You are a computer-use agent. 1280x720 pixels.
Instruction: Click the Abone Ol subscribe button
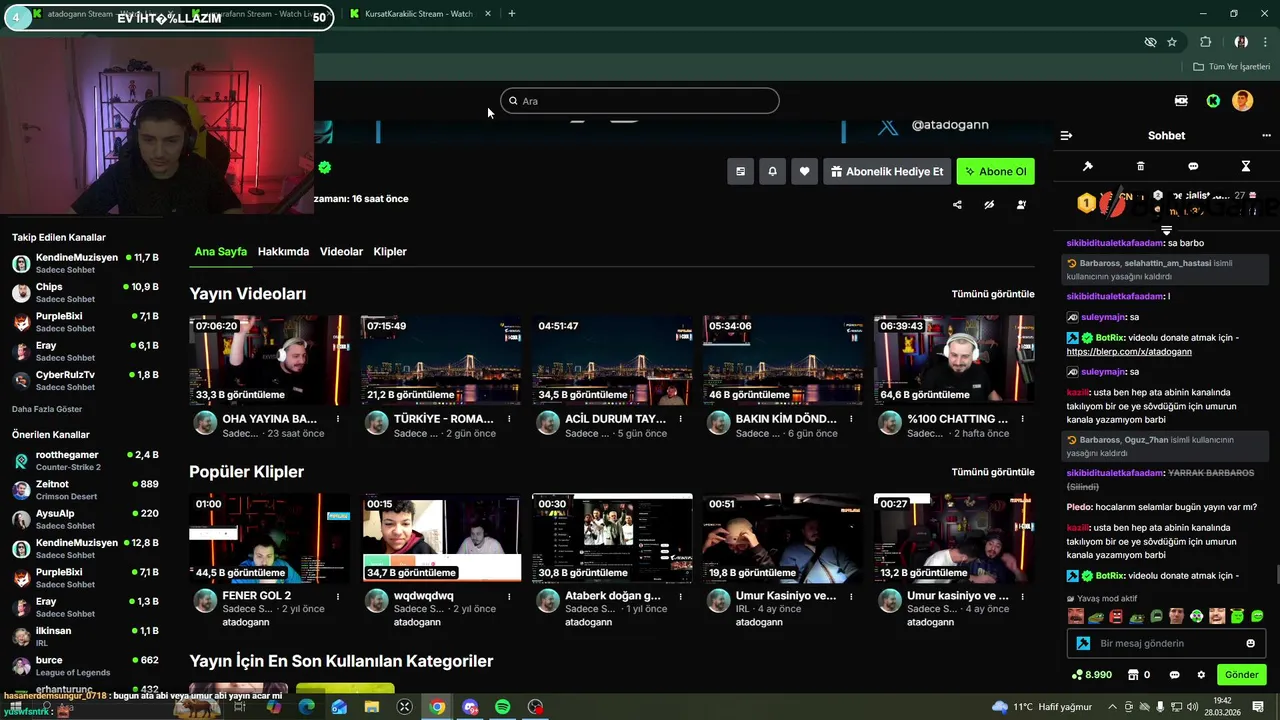click(995, 171)
